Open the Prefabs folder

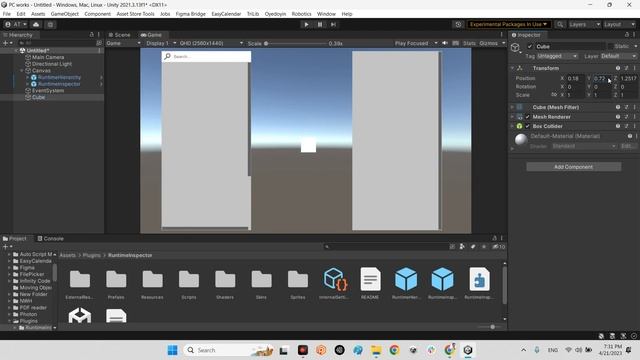coord(116,284)
